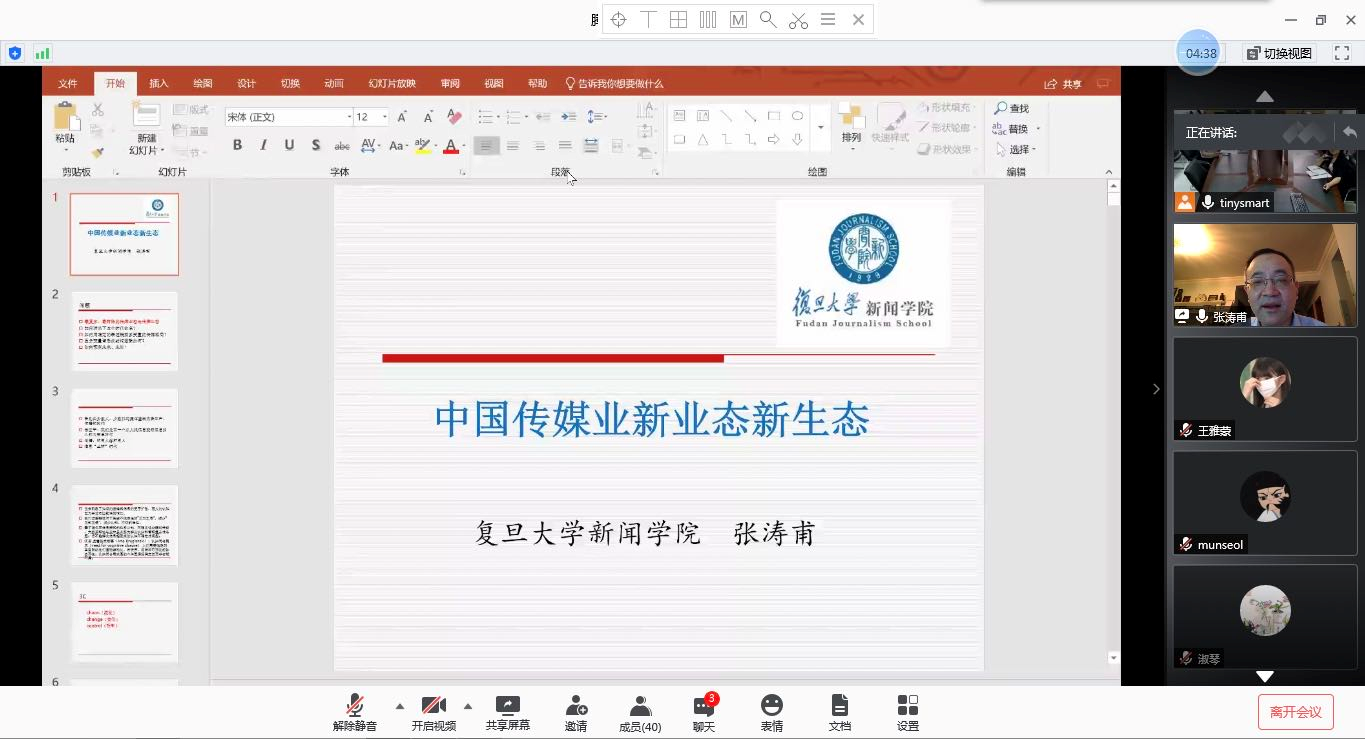The height and width of the screenshot is (739, 1365).
Task: Enter full screen meeting view
Action: (x=1342, y=53)
